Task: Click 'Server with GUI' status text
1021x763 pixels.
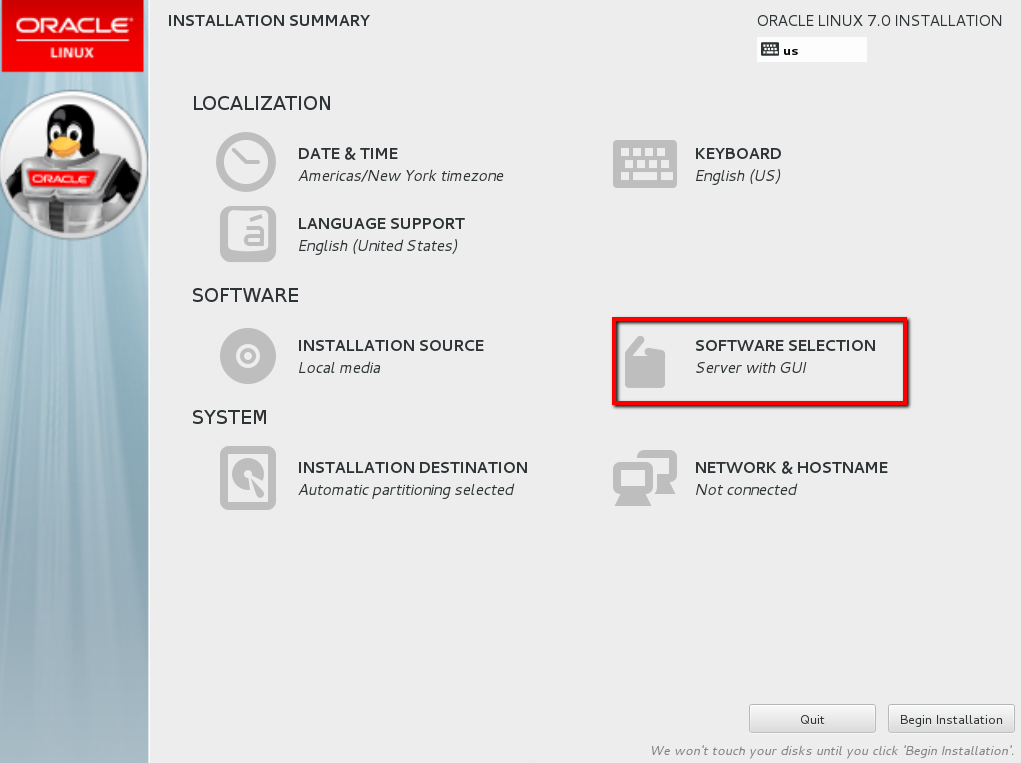Action: coord(751,368)
